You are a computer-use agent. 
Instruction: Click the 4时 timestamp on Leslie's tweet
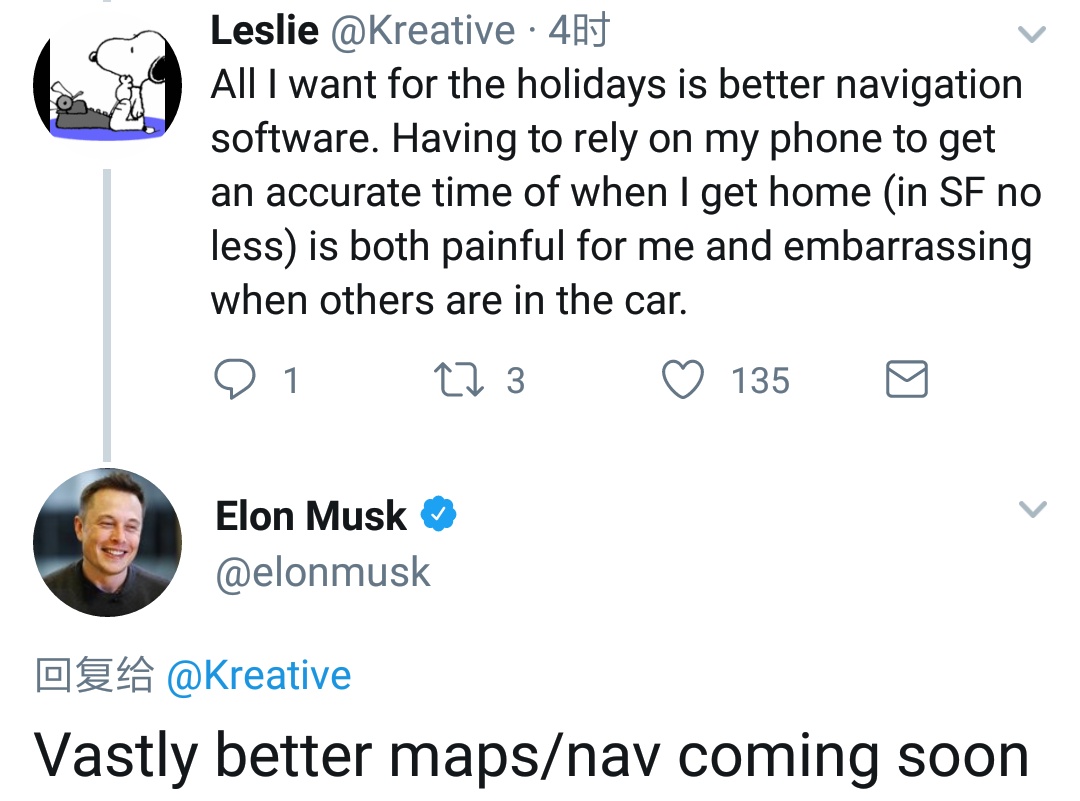coord(579,30)
